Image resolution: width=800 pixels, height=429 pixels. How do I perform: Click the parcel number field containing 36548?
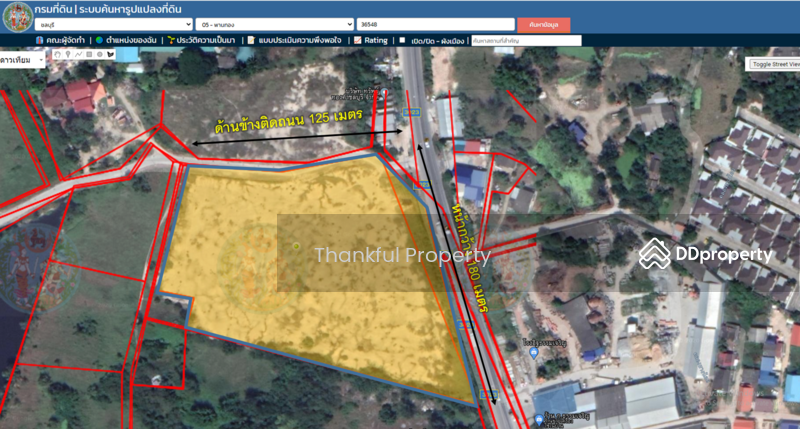tap(435, 23)
